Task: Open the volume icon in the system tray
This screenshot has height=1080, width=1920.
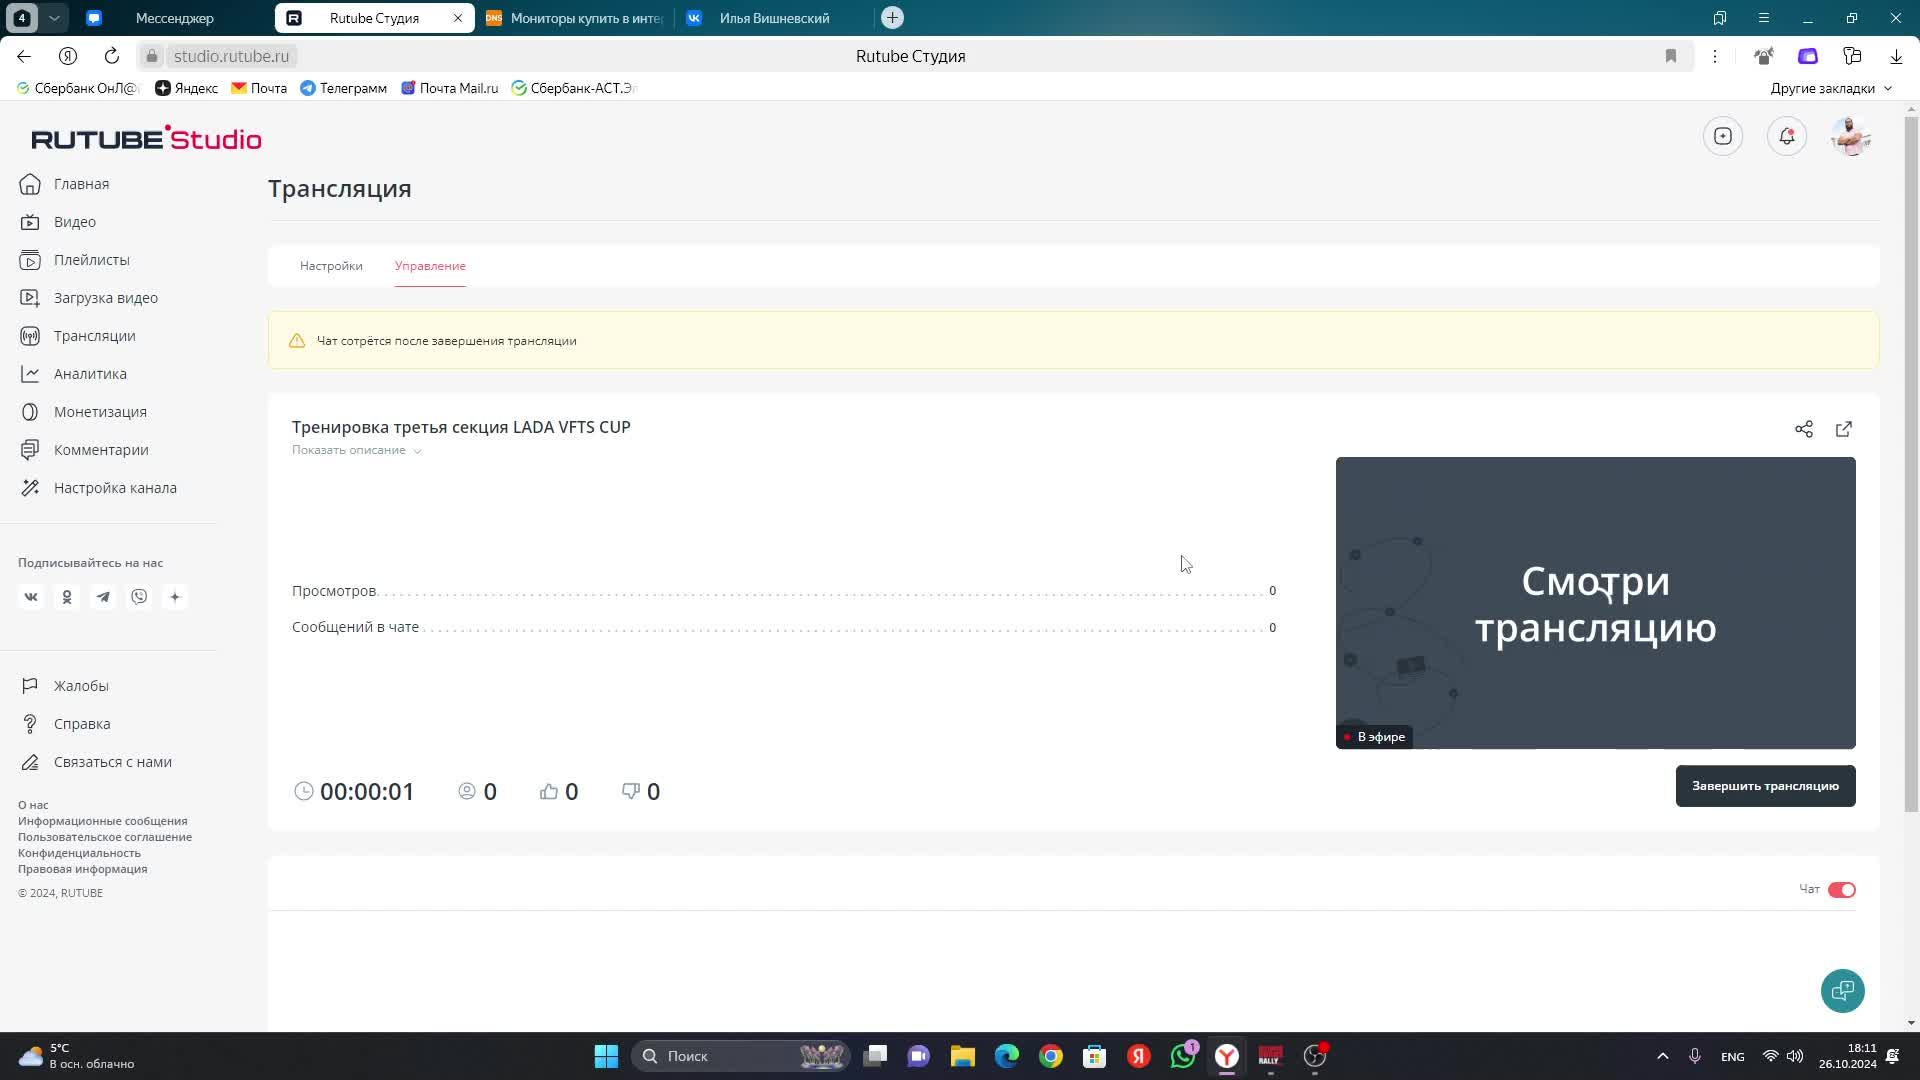Action: (1795, 1056)
